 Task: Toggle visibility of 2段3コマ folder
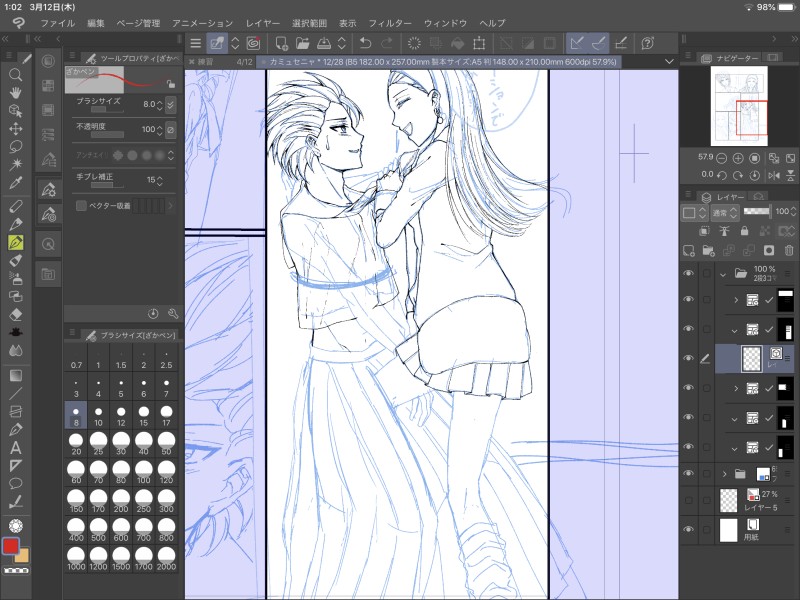pyautogui.click(x=688, y=272)
